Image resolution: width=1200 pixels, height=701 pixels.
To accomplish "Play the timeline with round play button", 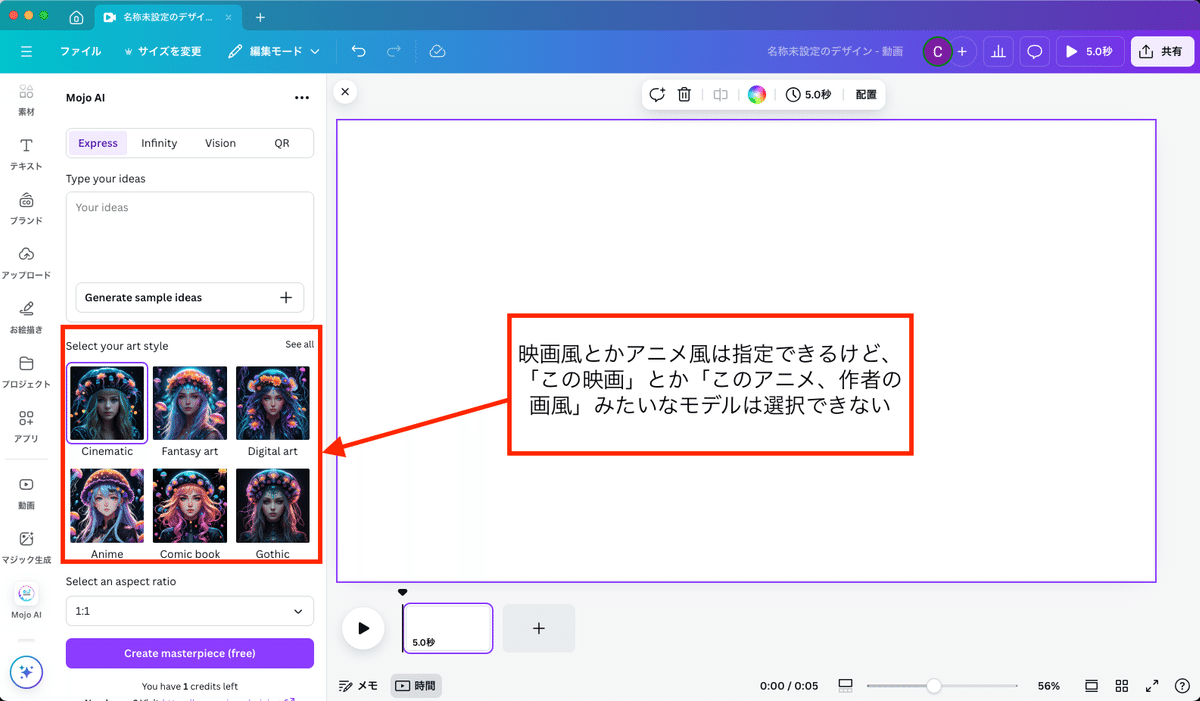I will coord(363,628).
